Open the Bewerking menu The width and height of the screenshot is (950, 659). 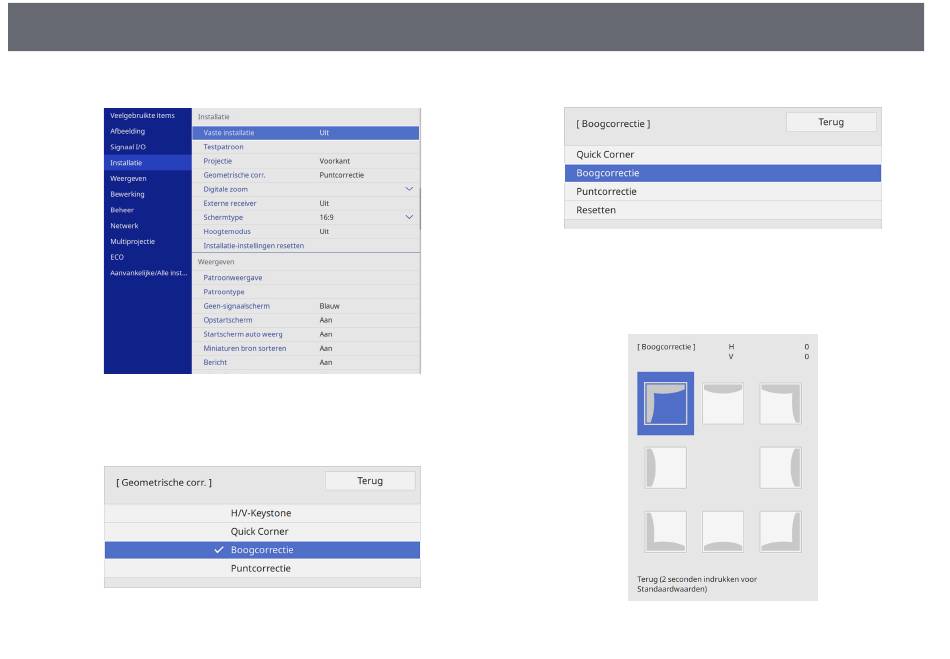pyautogui.click(x=147, y=194)
